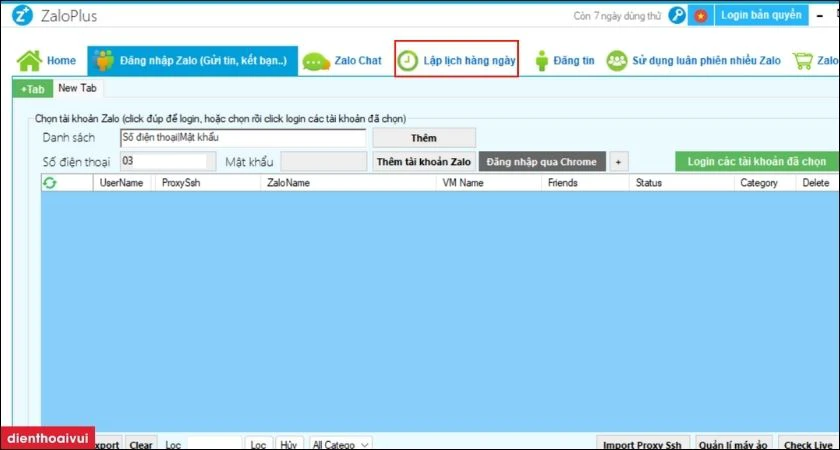Open the Home menu
Image resolution: width=840 pixels, height=450 pixels.
(x=47, y=61)
